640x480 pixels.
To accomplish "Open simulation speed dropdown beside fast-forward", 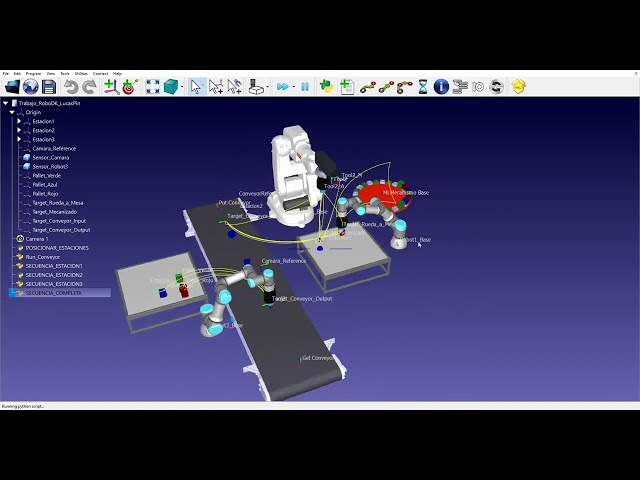I will pyautogui.click(x=294, y=87).
